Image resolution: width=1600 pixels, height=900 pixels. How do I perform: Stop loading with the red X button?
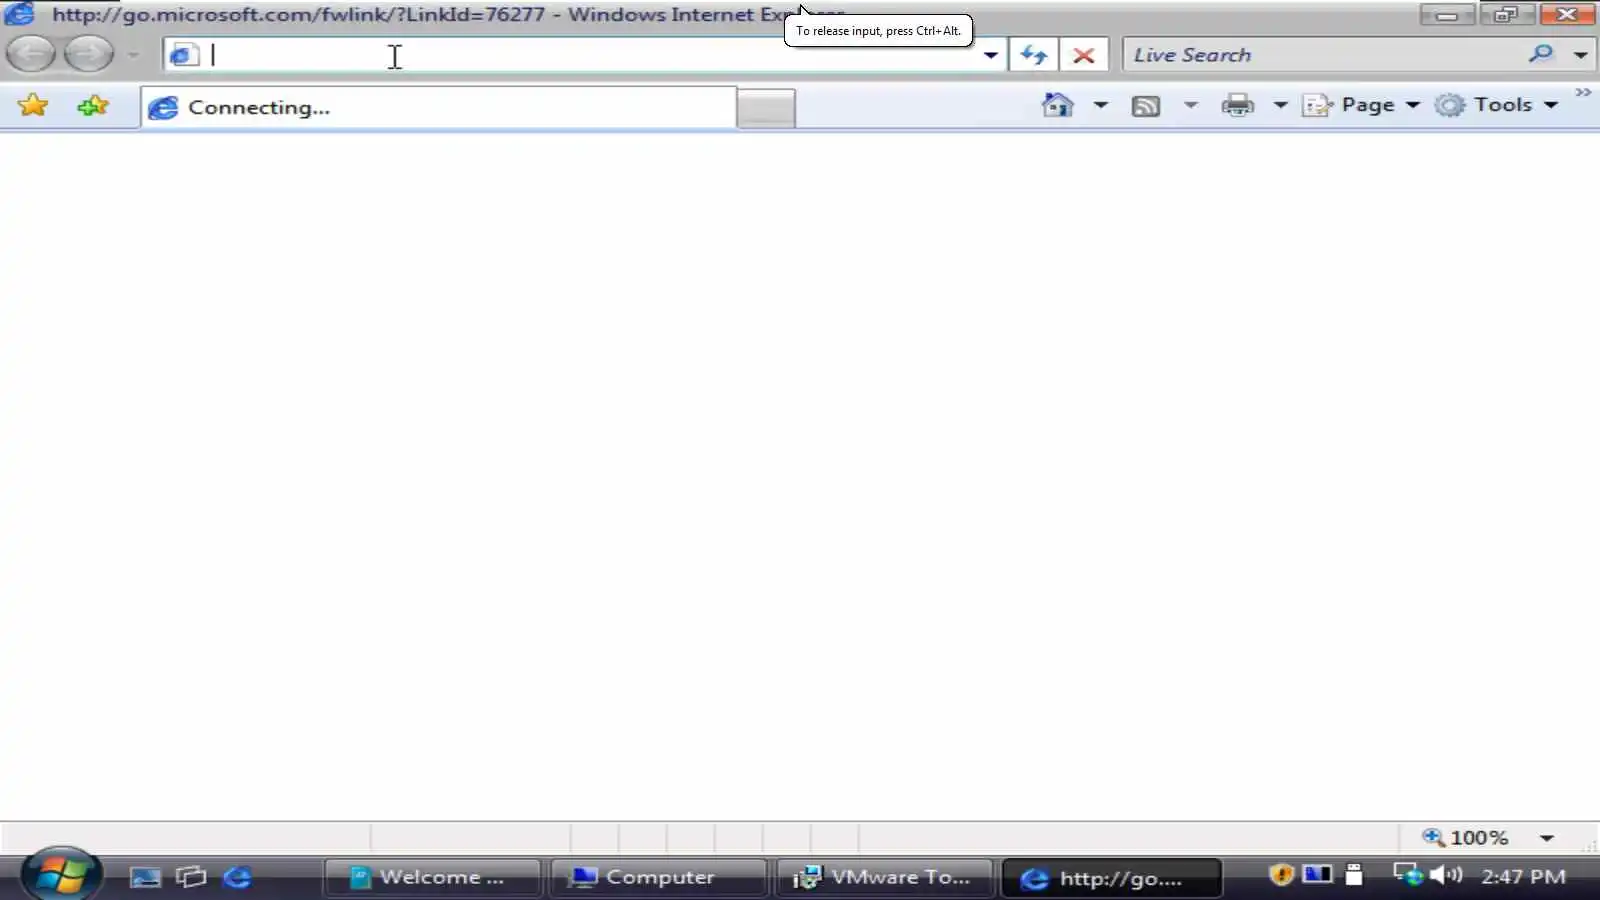click(1083, 55)
